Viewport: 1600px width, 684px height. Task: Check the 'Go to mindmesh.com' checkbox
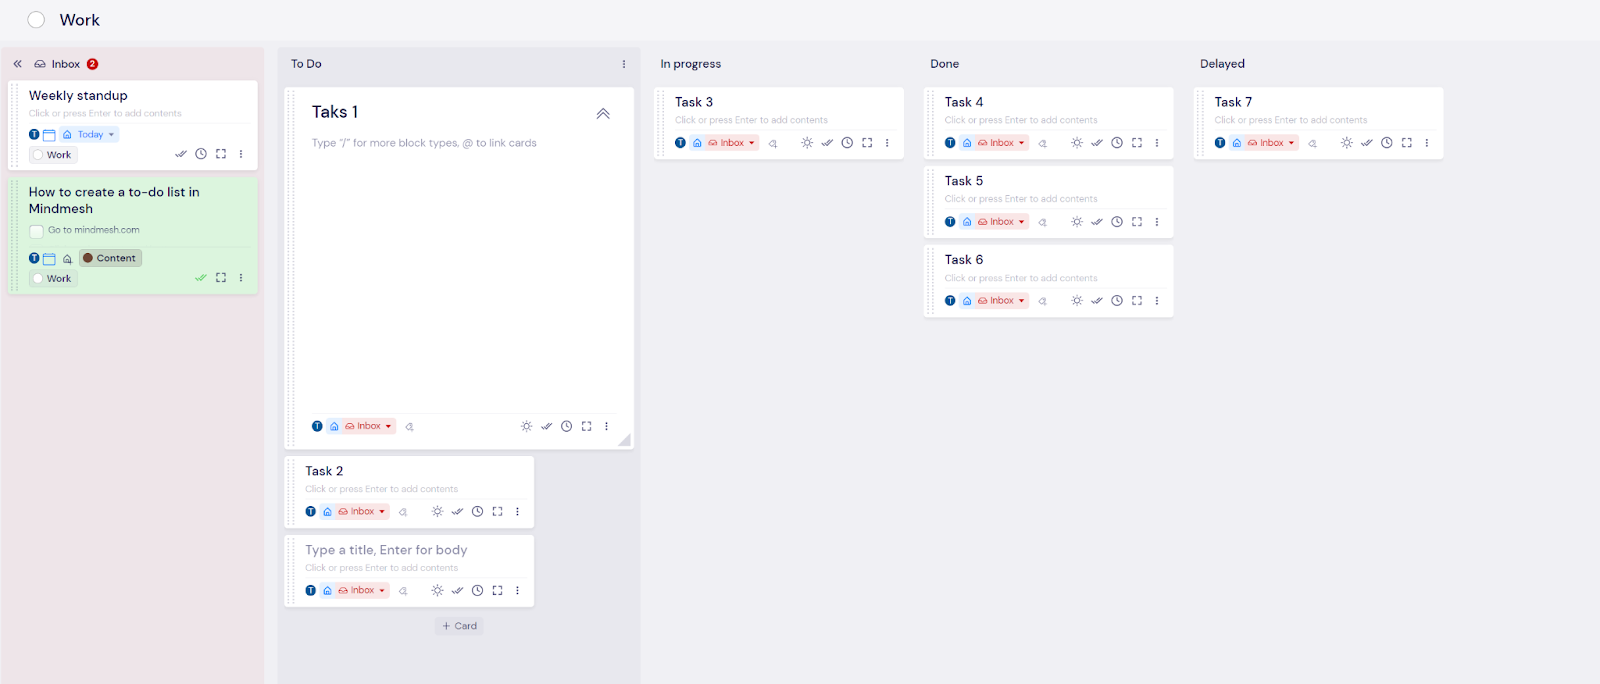coord(37,231)
